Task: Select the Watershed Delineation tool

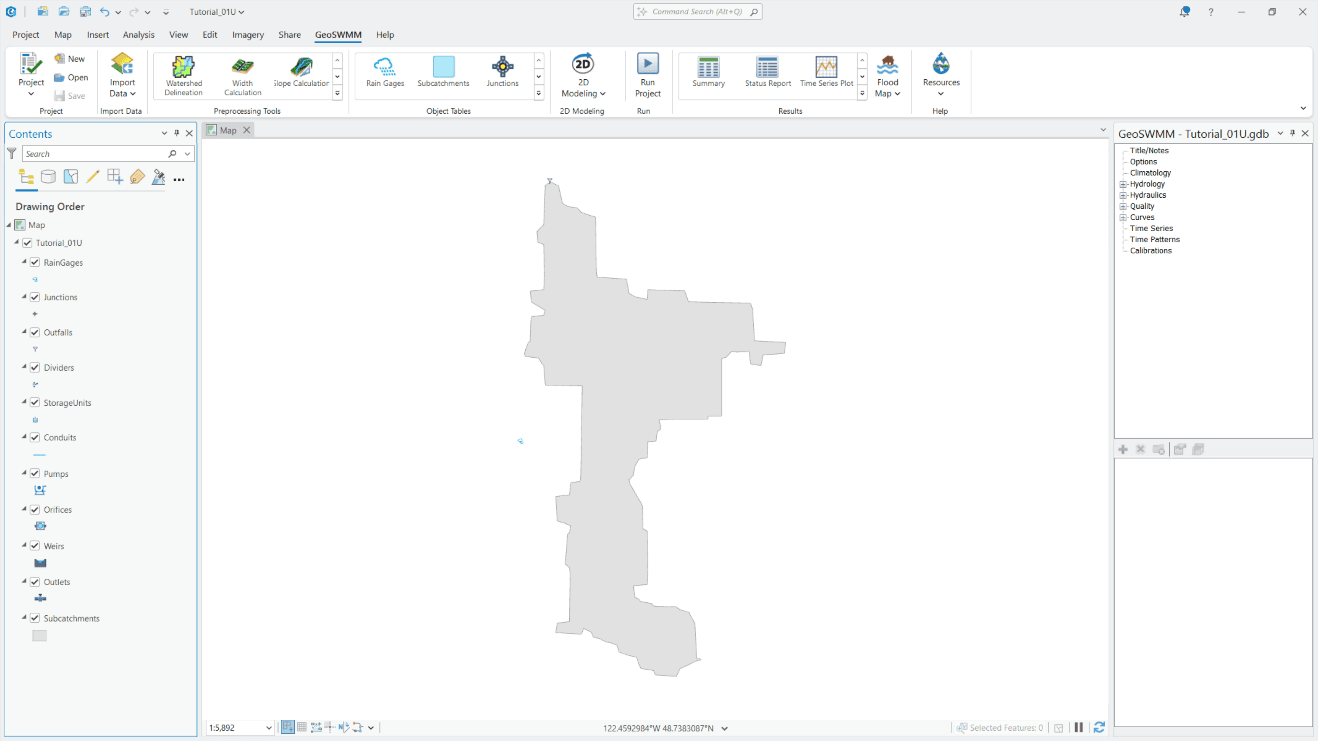Action: (183, 75)
